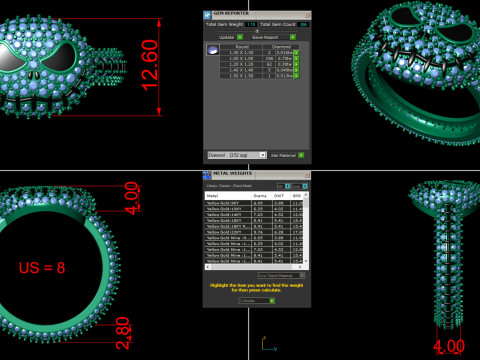
Task: Click the Total Gem Weight value field
Action: [251, 24]
